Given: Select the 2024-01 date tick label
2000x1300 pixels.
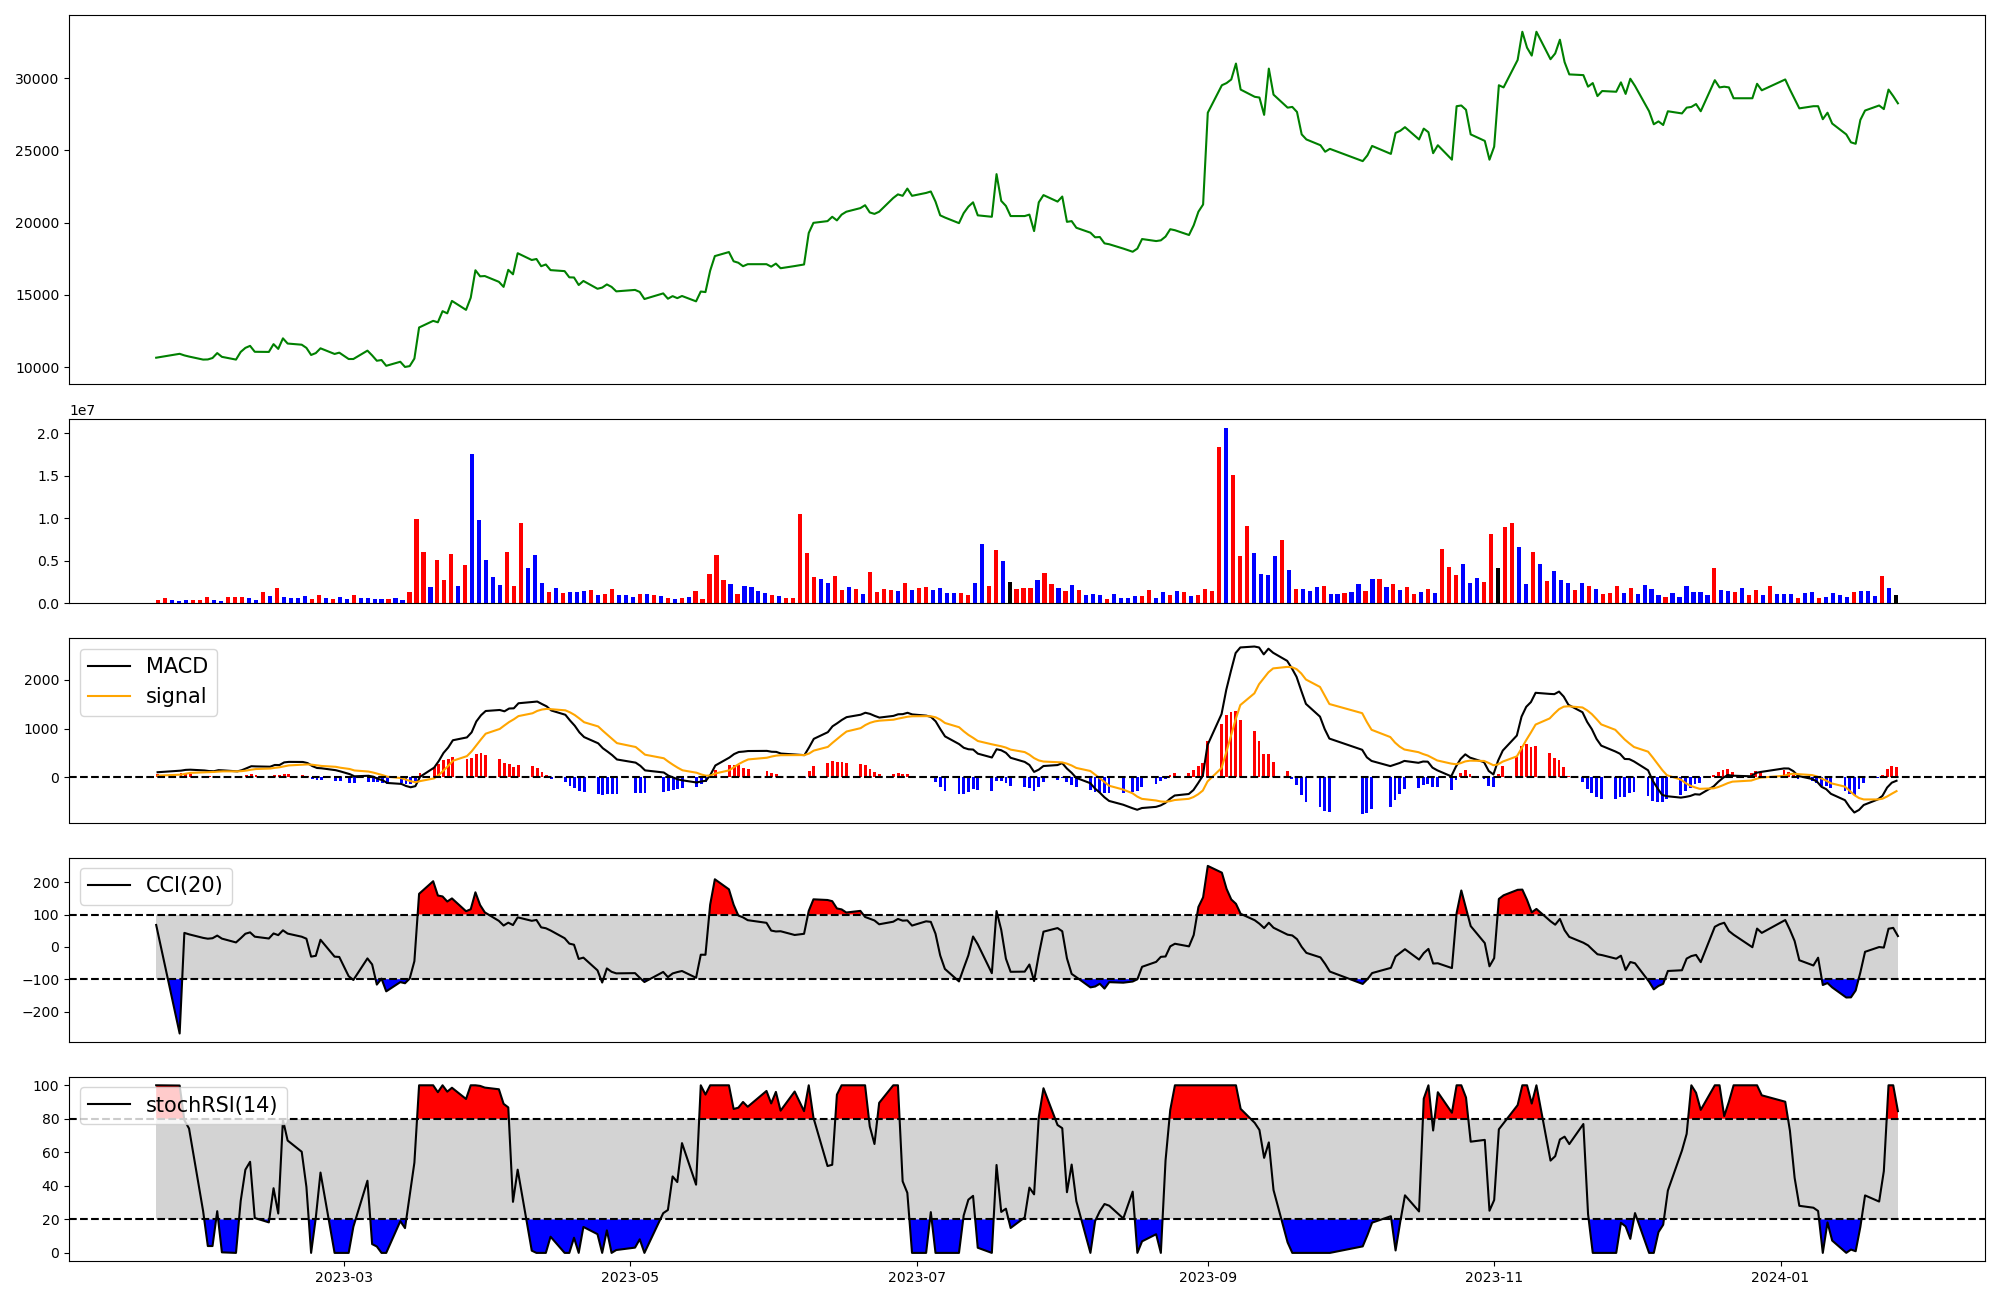Looking at the screenshot, I should tap(1780, 1277).
